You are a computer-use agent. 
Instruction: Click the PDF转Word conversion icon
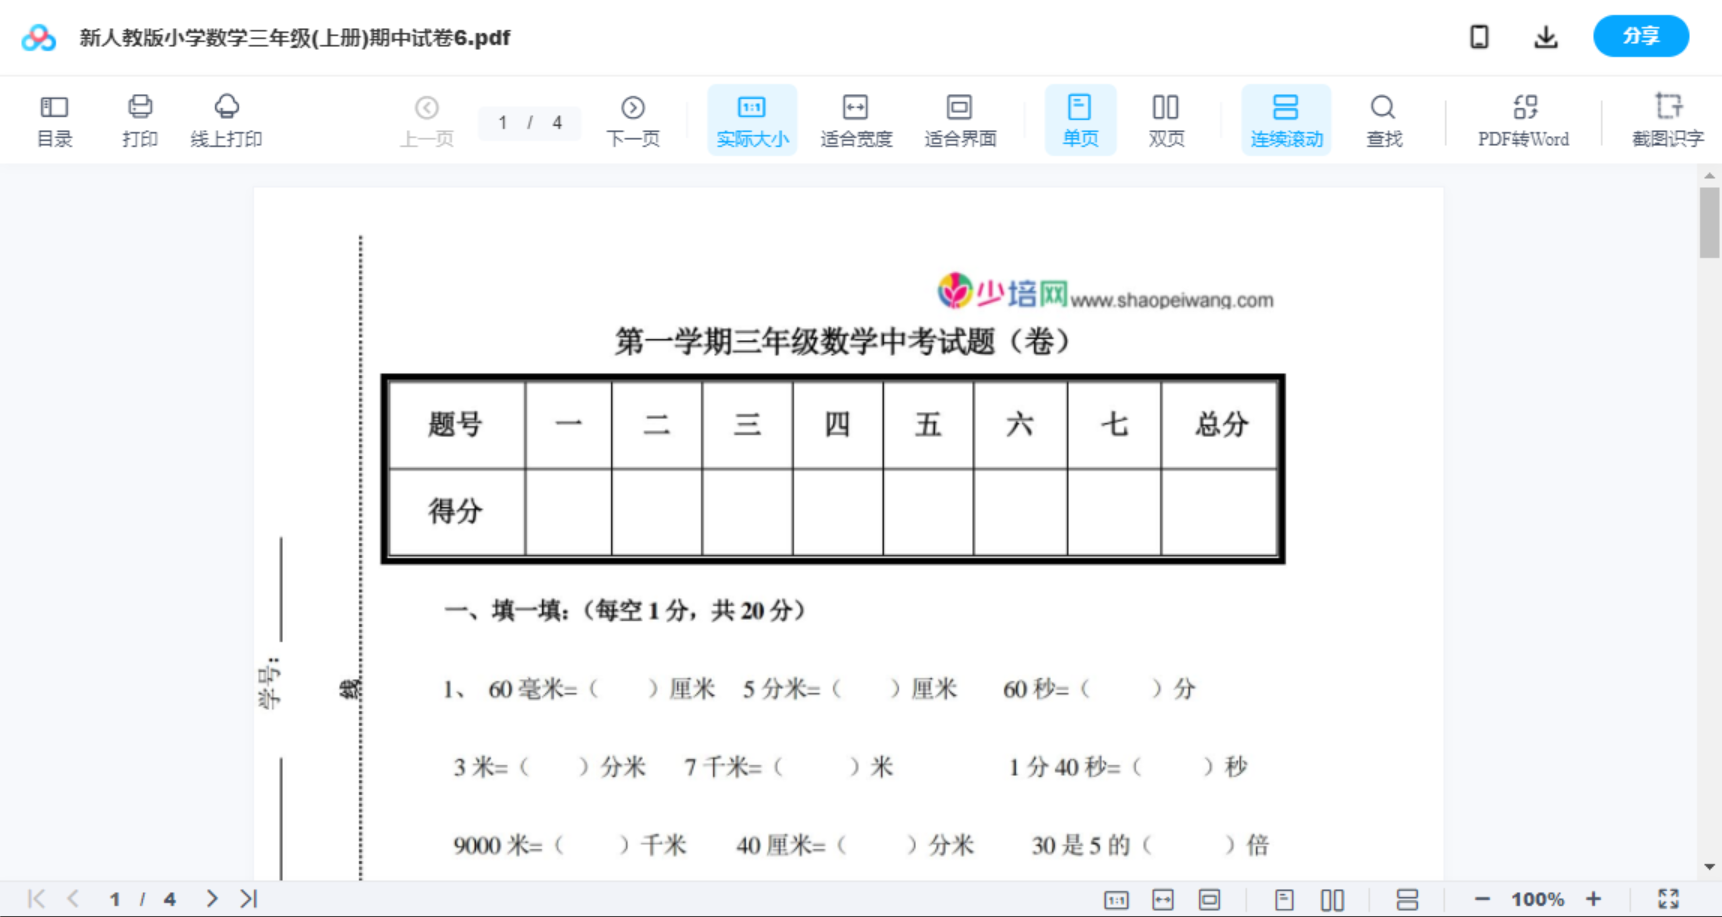(x=1522, y=119)
